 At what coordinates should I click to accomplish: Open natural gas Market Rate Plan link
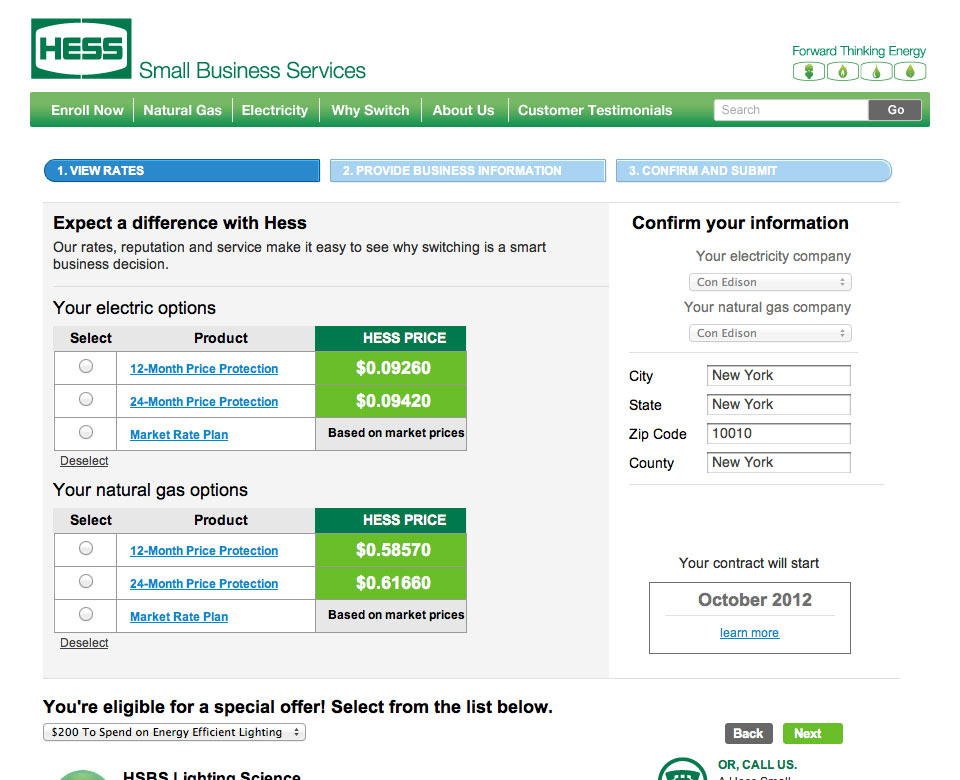(179, 617)
